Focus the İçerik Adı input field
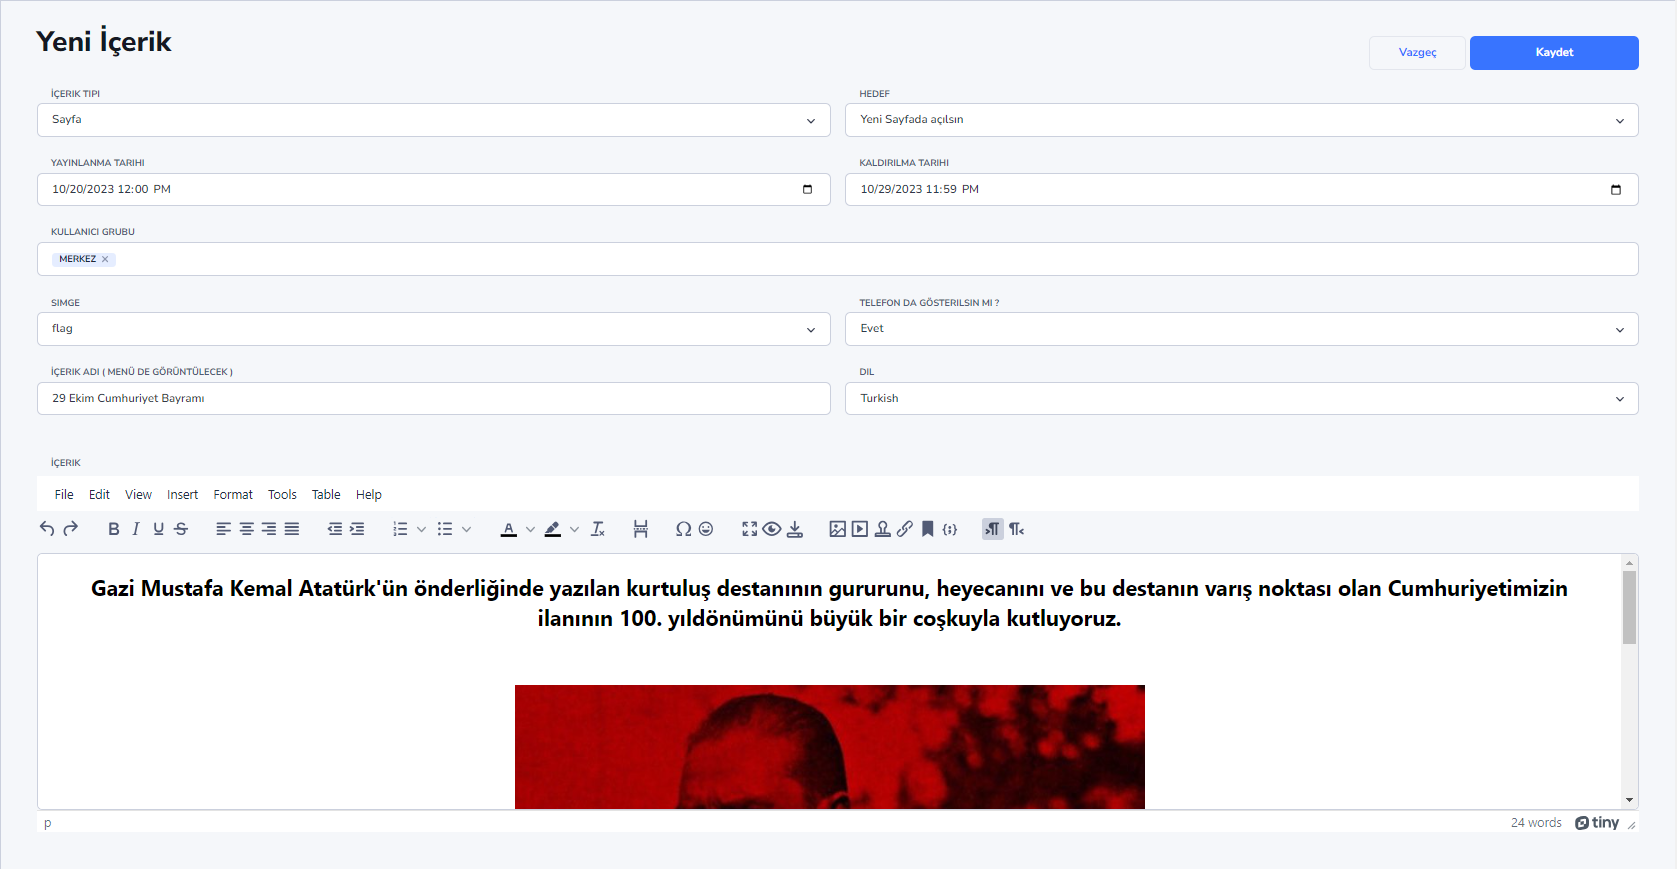This screenshot has height=869, width=1677. [434, 398]
